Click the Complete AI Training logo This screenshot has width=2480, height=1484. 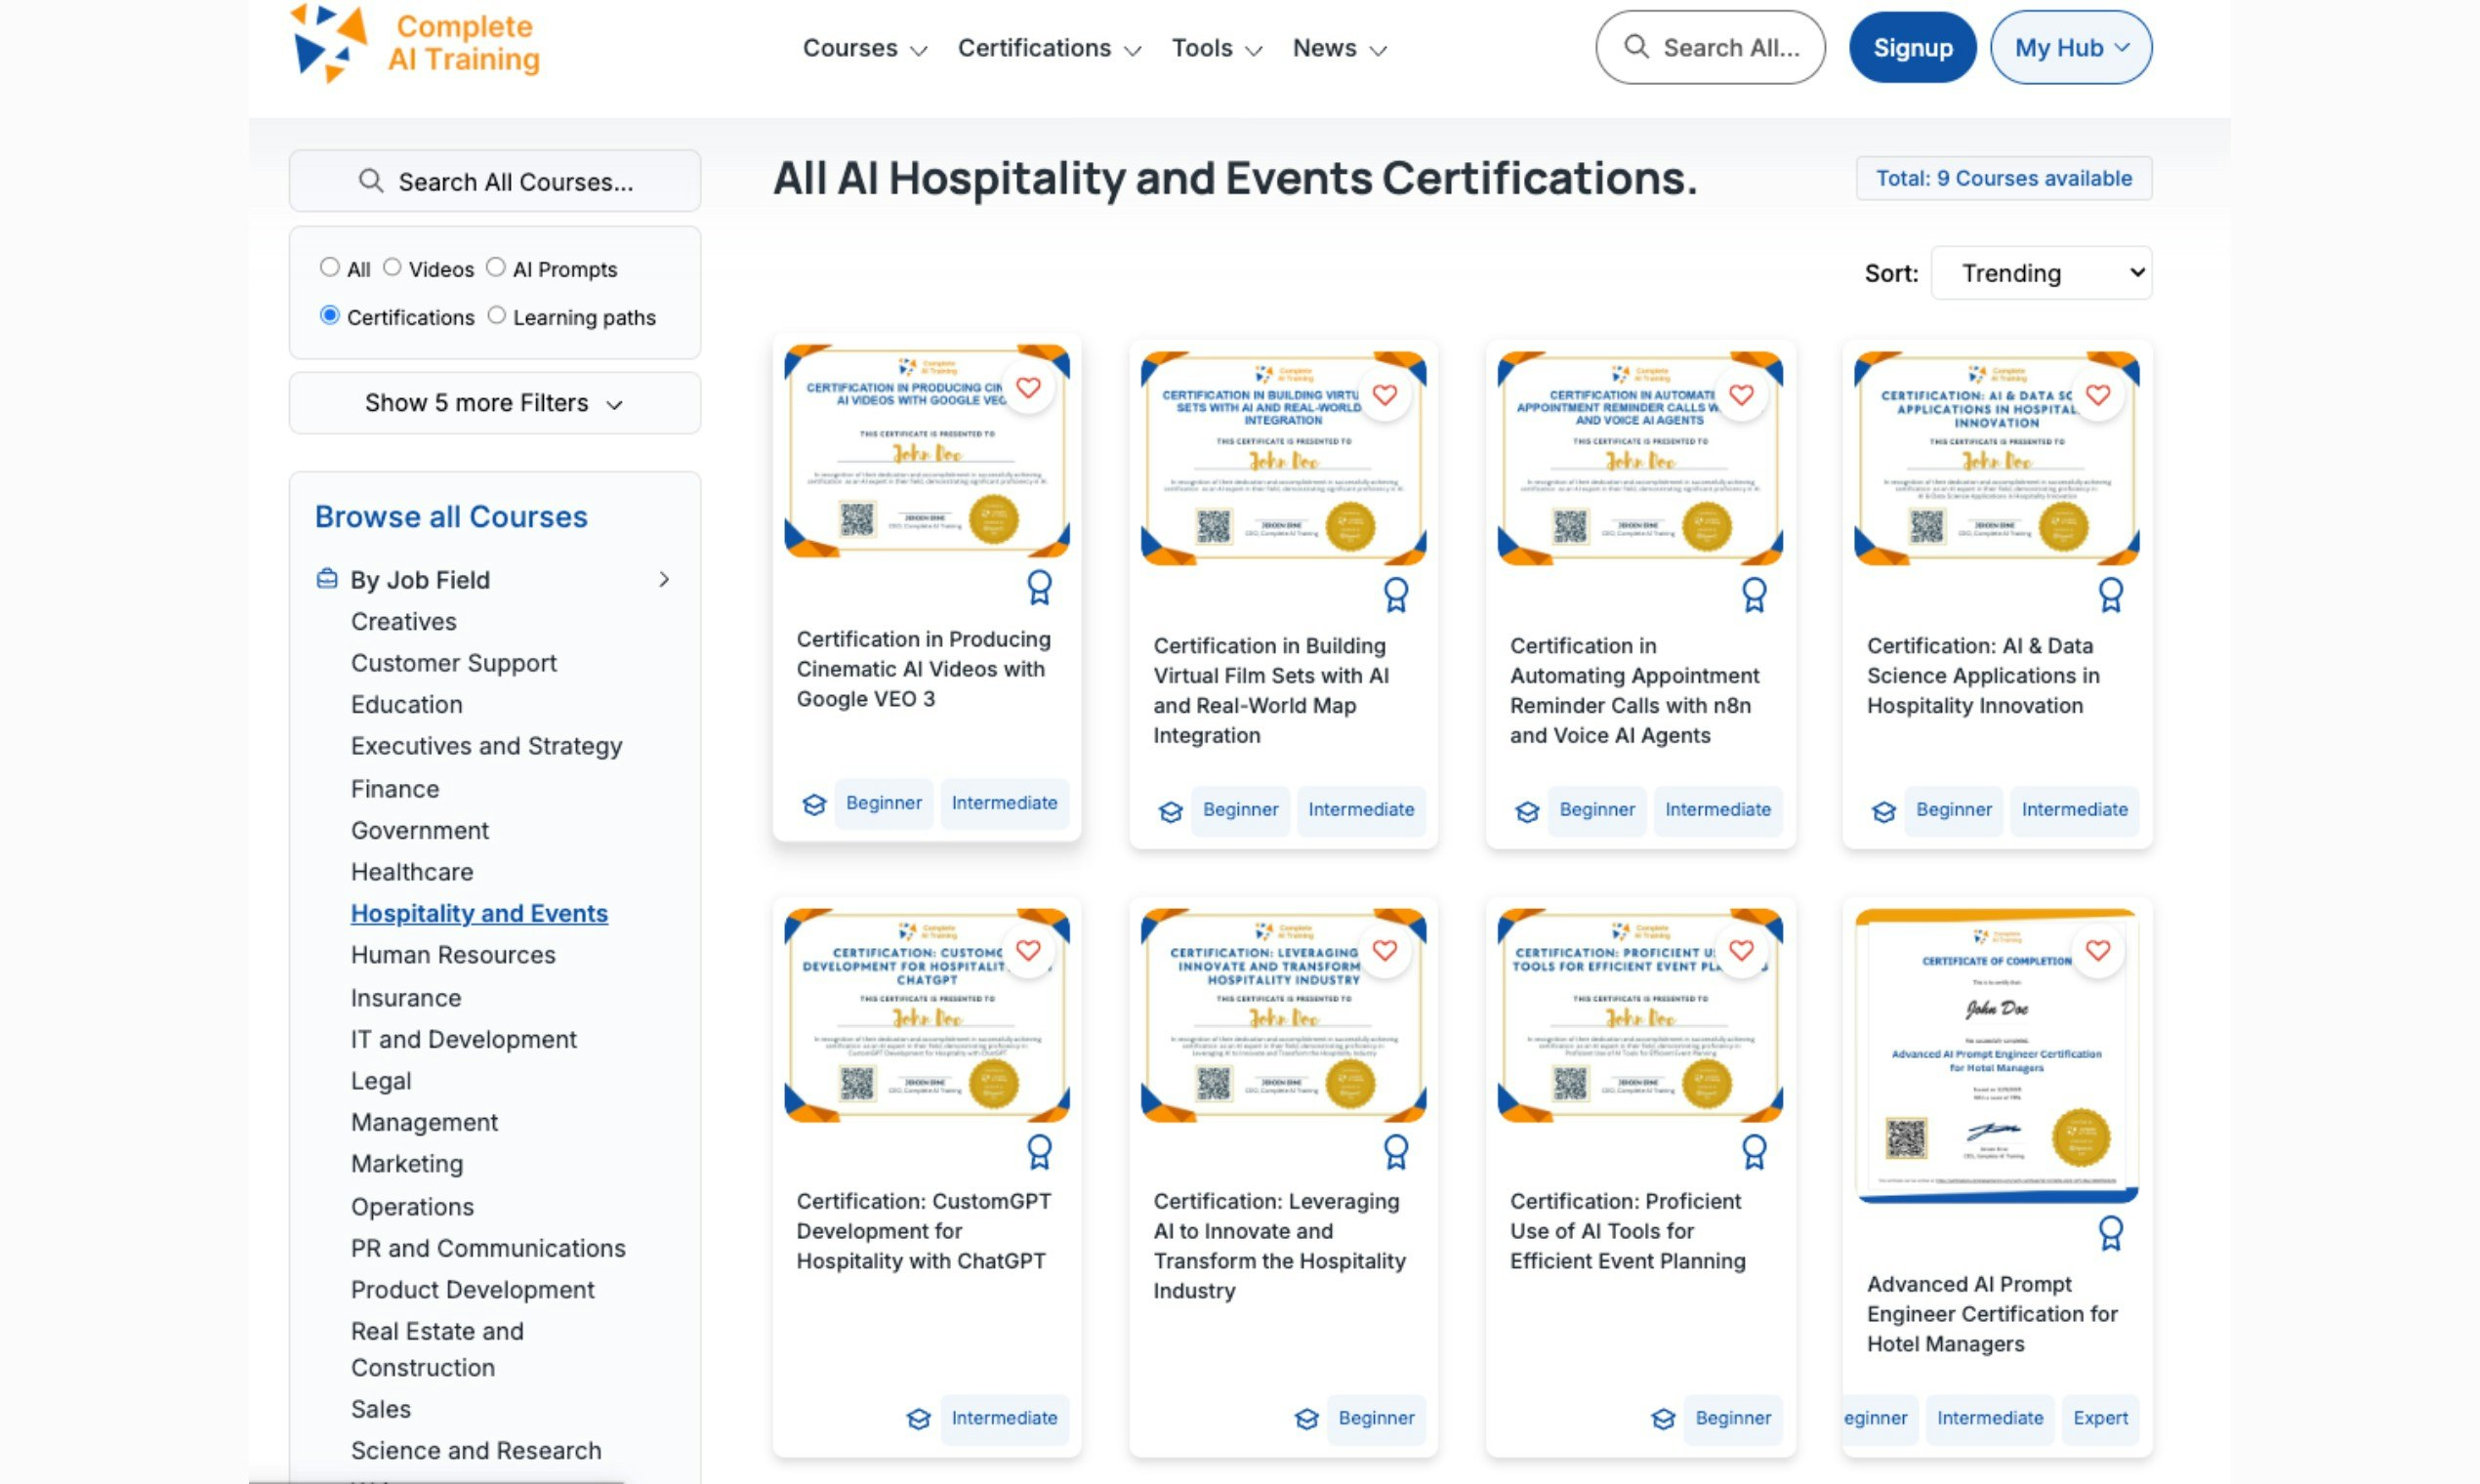point(415,45)
